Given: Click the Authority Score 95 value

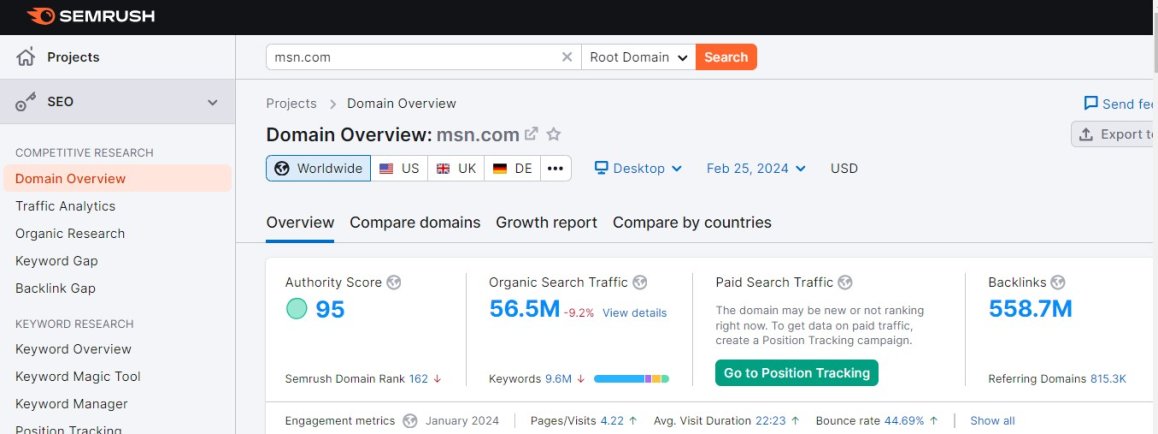Looking at the screenshot, I should pyautogui.click(x=330, y=309).
